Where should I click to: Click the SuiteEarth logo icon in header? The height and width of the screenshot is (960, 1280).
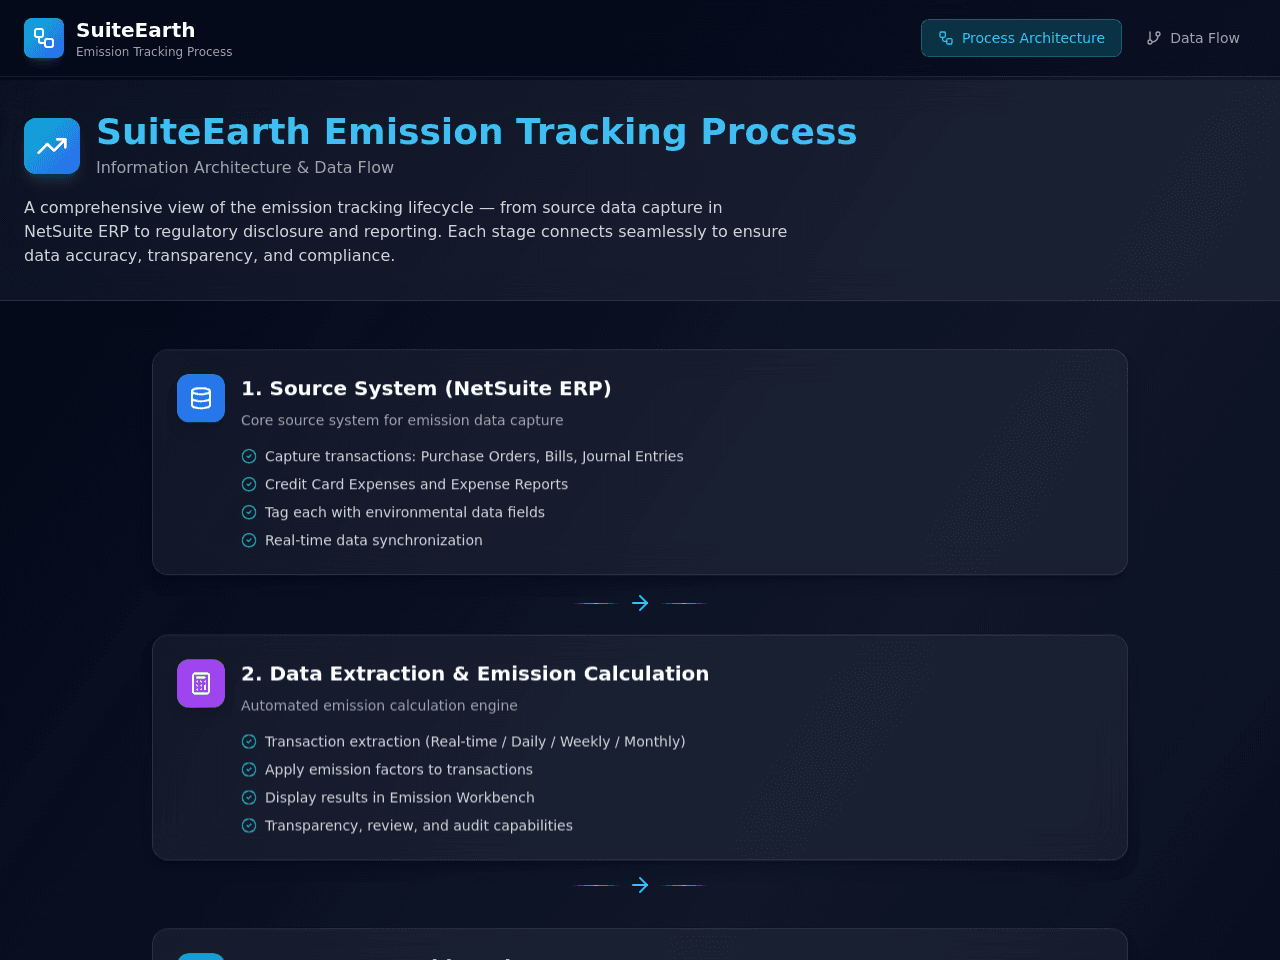tap(44, 38)
